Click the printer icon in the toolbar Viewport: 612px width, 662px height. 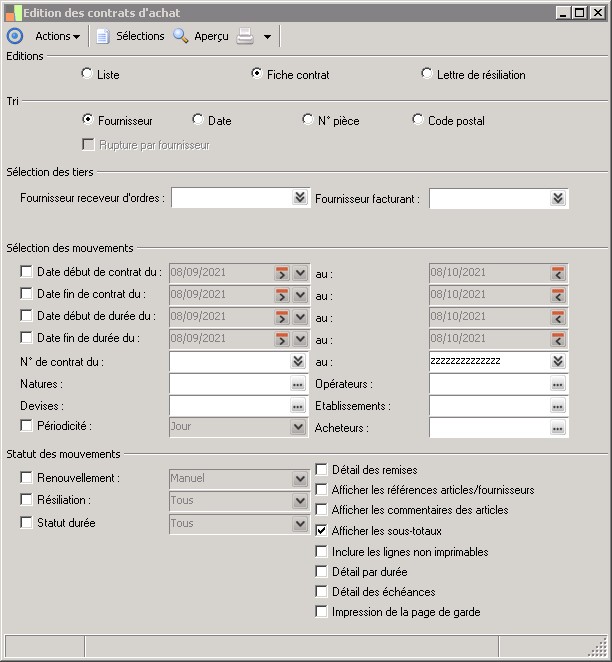click(x=245, y=36)
